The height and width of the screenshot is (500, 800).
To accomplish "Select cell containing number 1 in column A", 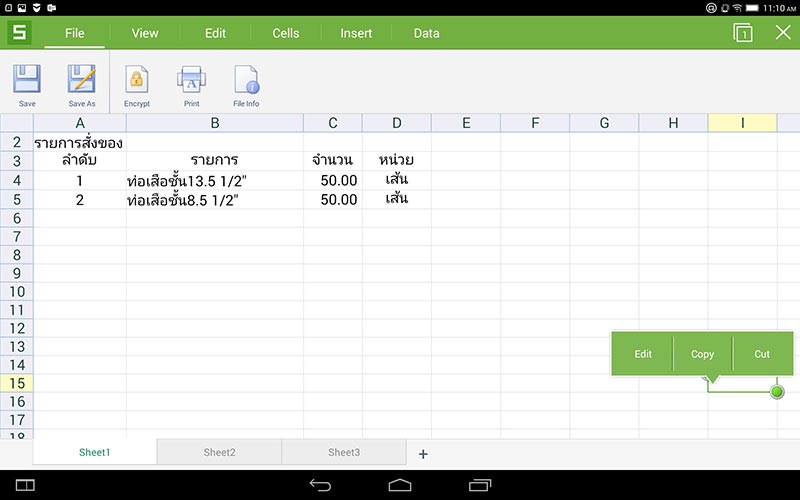I will (x=80, y=181).
